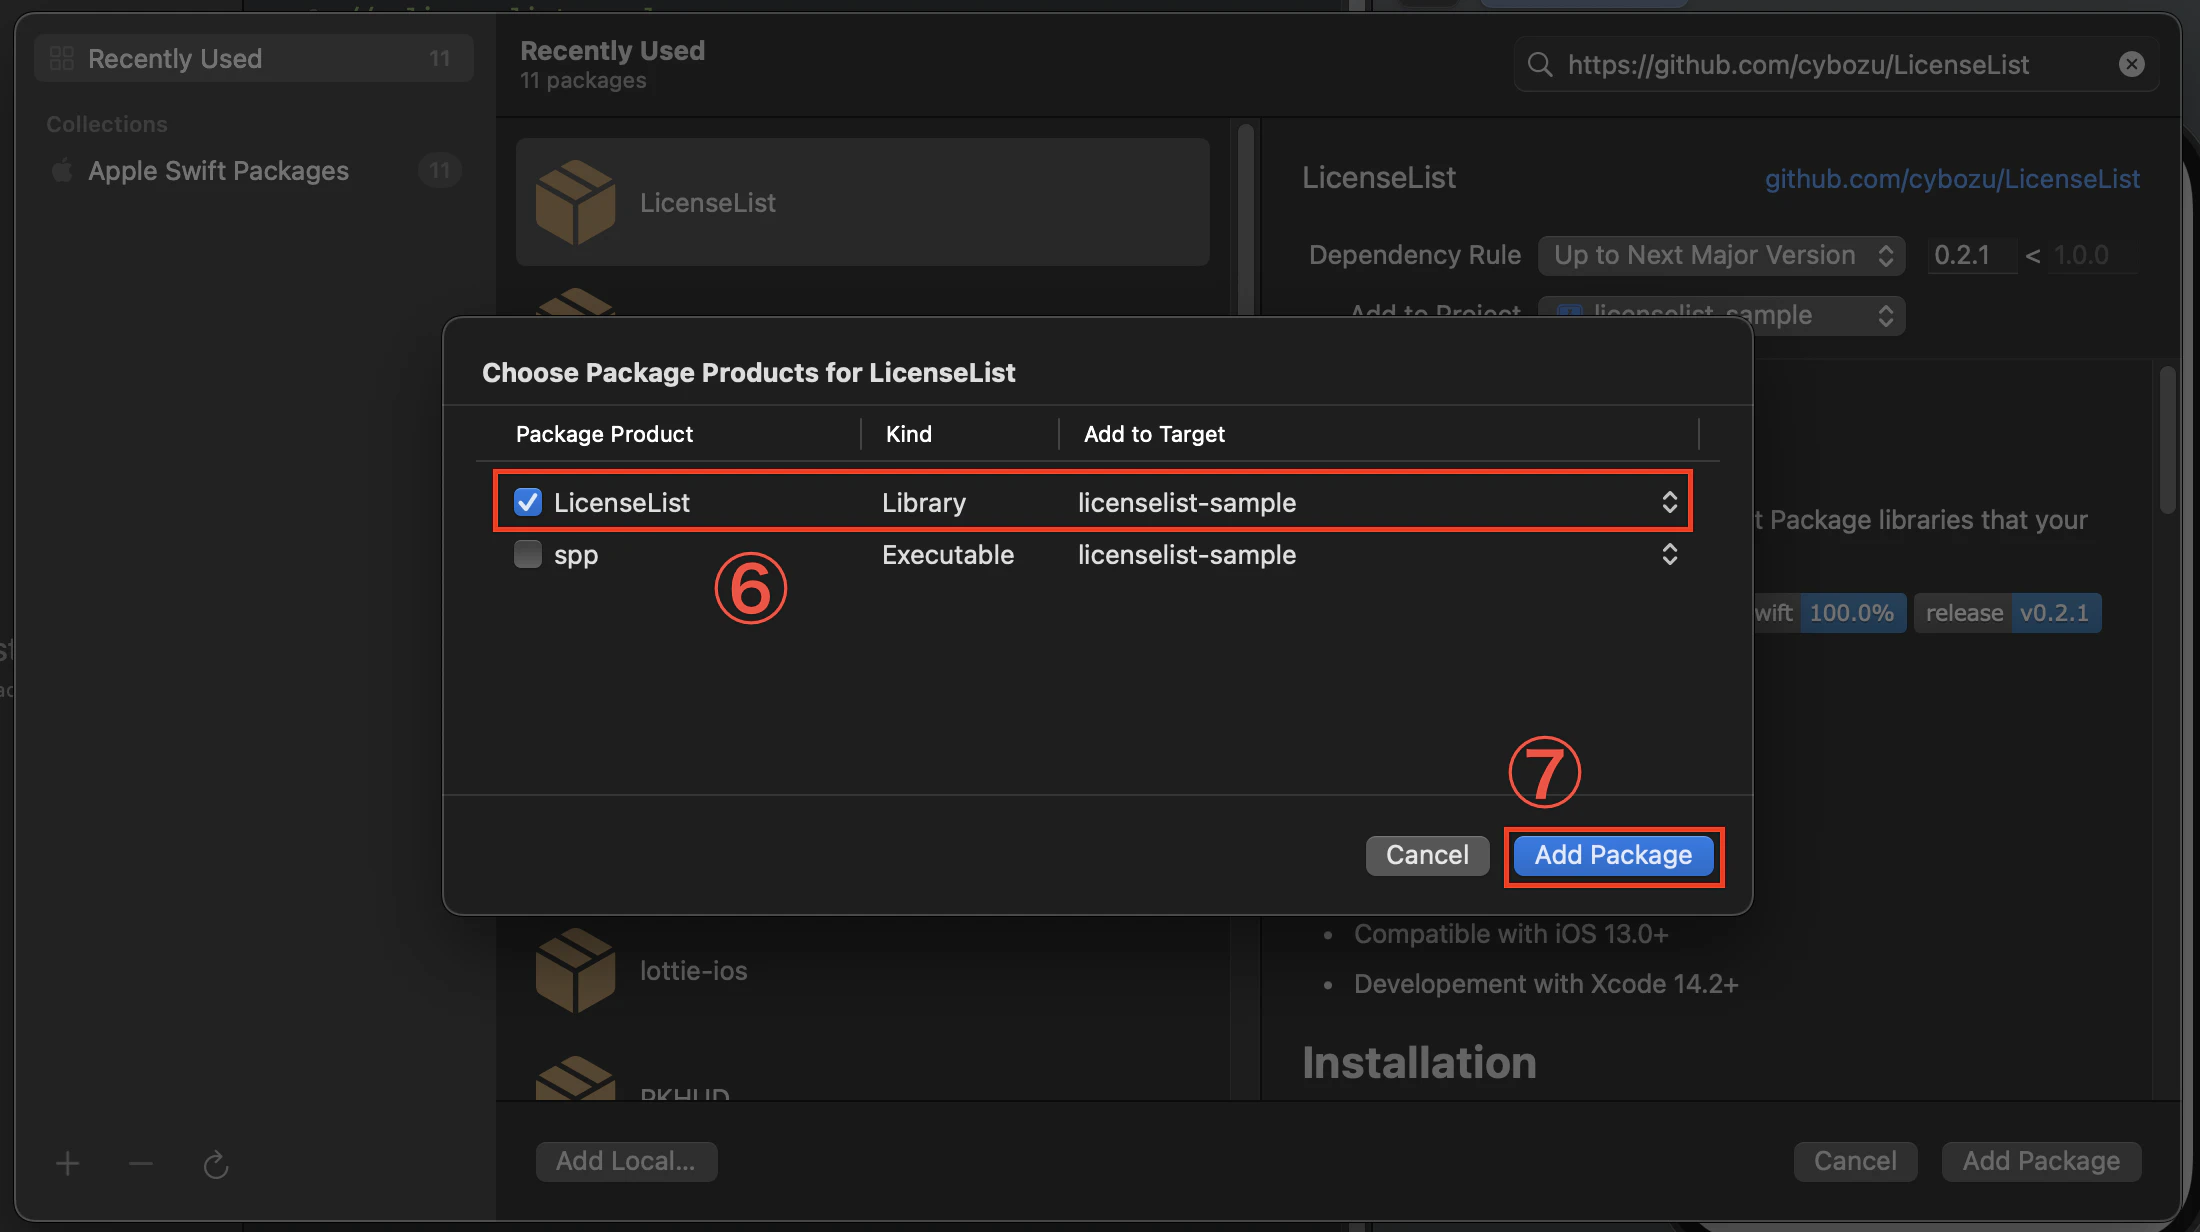Select Apple Swift Packages collection
The image size is (2200, 1232).
click(254, 171)
